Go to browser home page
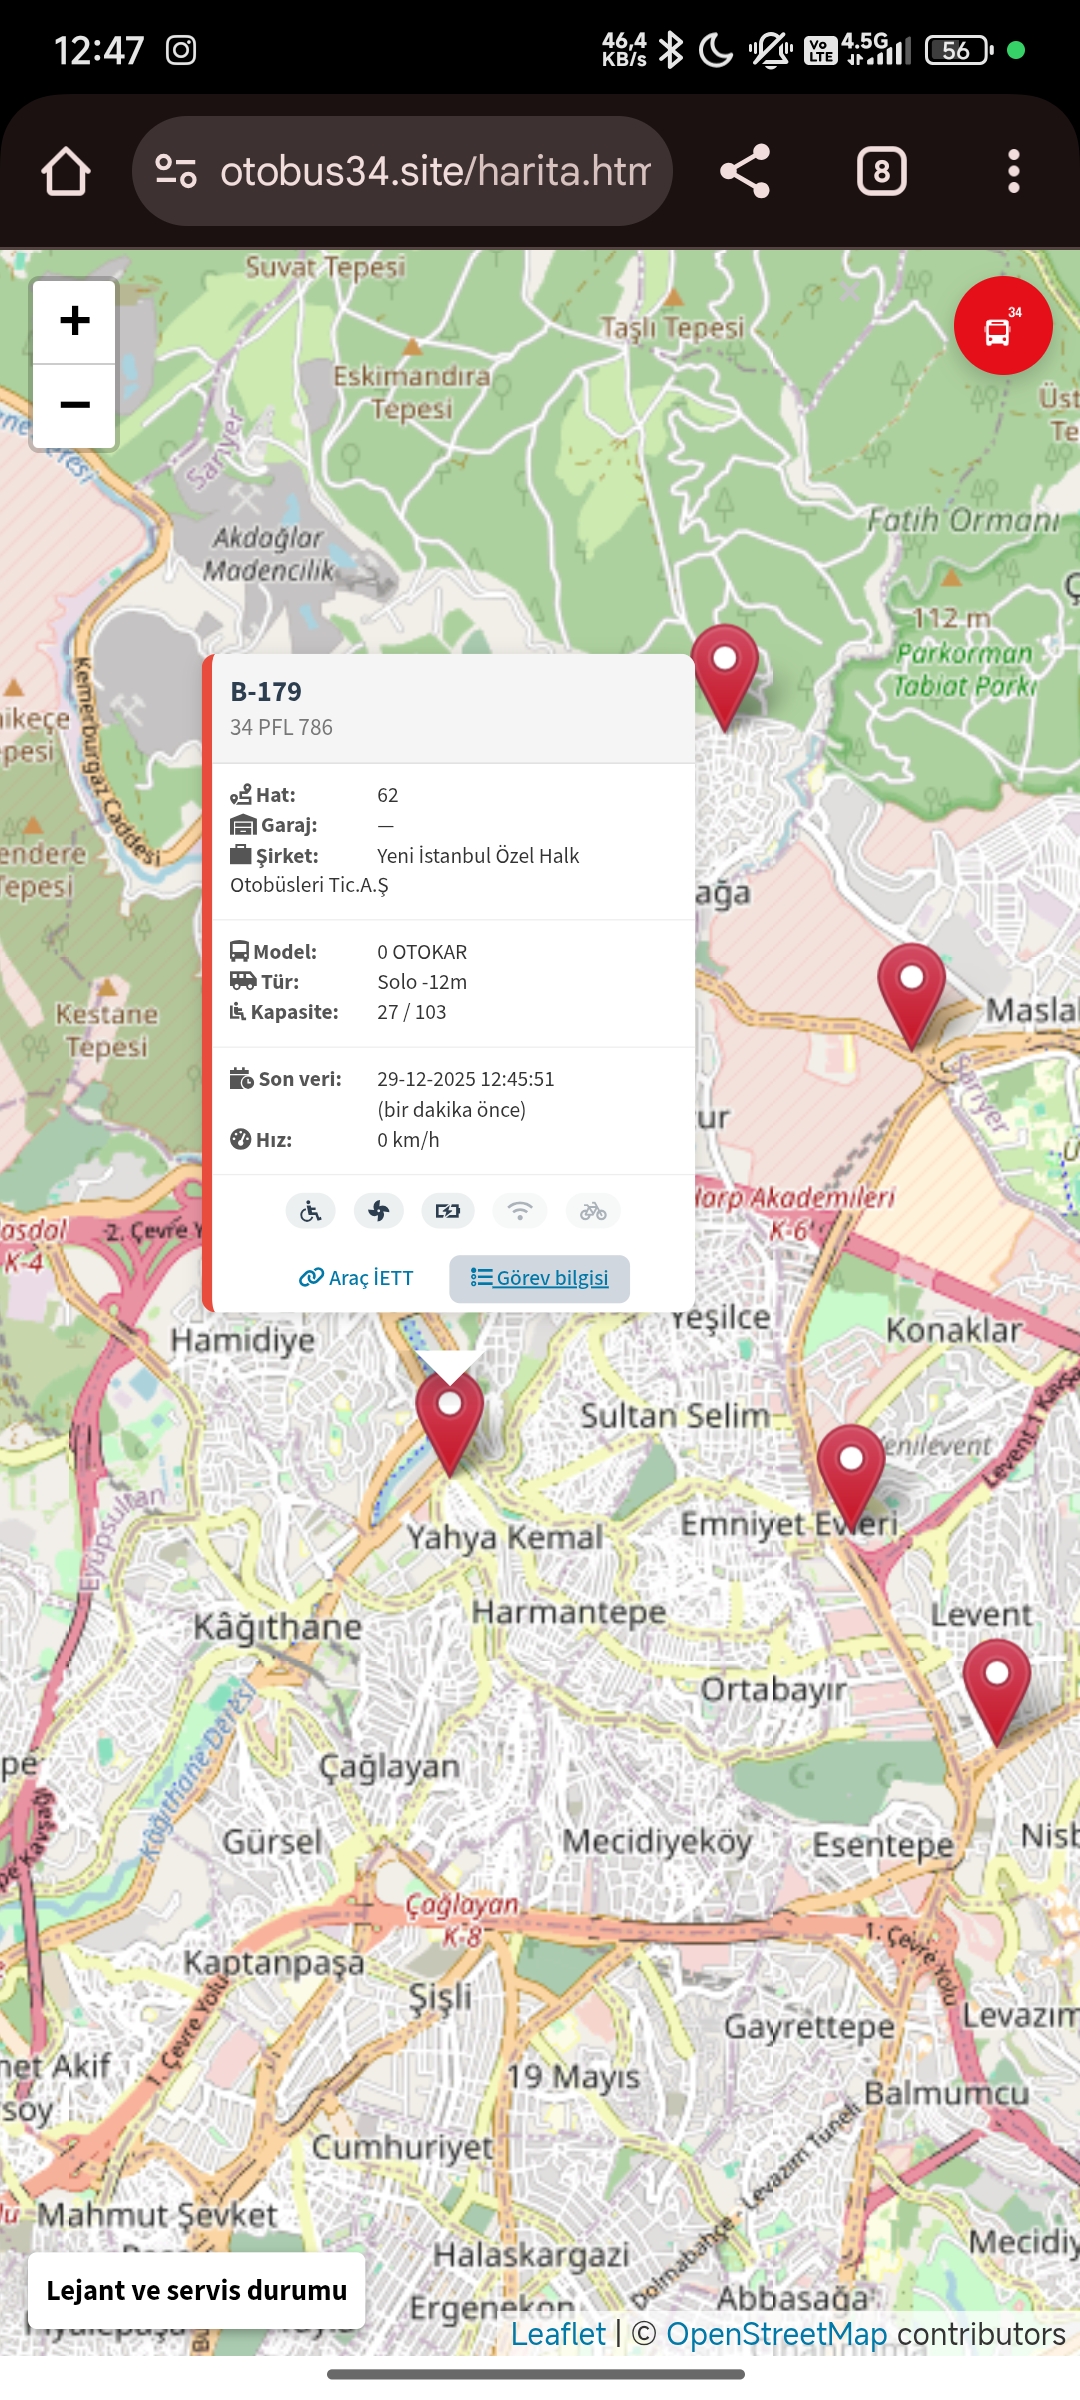Image resolution: width=1080 pixels, height=2400 pixels. tap(66, 171)
